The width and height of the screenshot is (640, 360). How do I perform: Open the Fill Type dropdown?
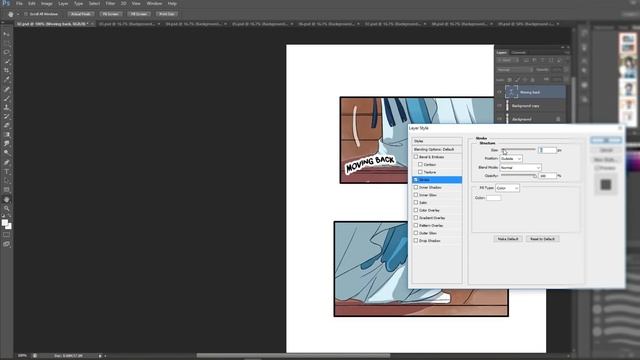507,188
